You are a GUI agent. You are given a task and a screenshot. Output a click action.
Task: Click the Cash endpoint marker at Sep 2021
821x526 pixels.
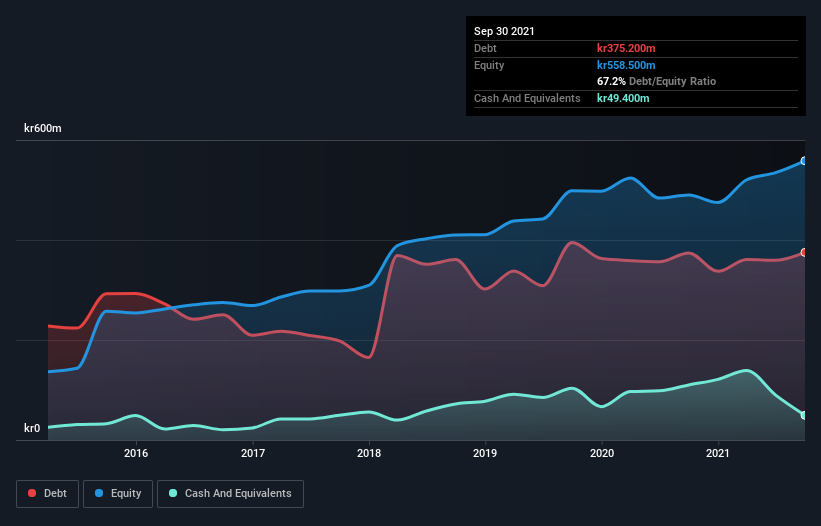coord(804,415)
